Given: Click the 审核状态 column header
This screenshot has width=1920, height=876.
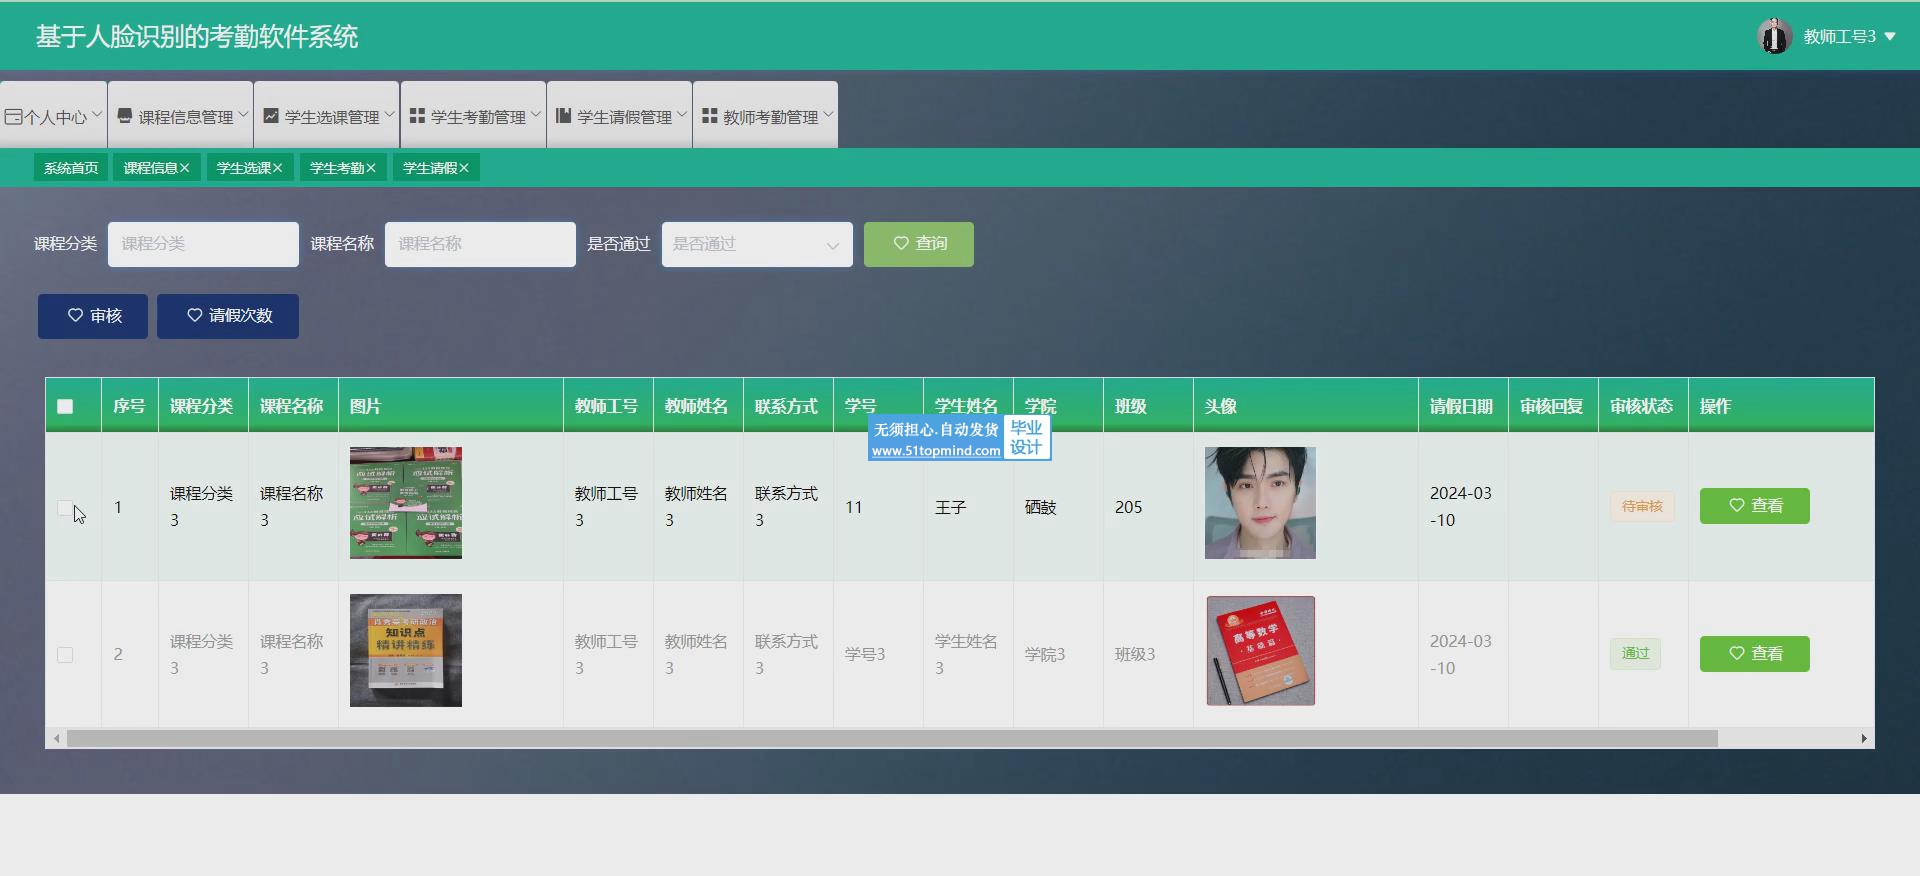Looking at the screenshot, I should point(1641,406).
